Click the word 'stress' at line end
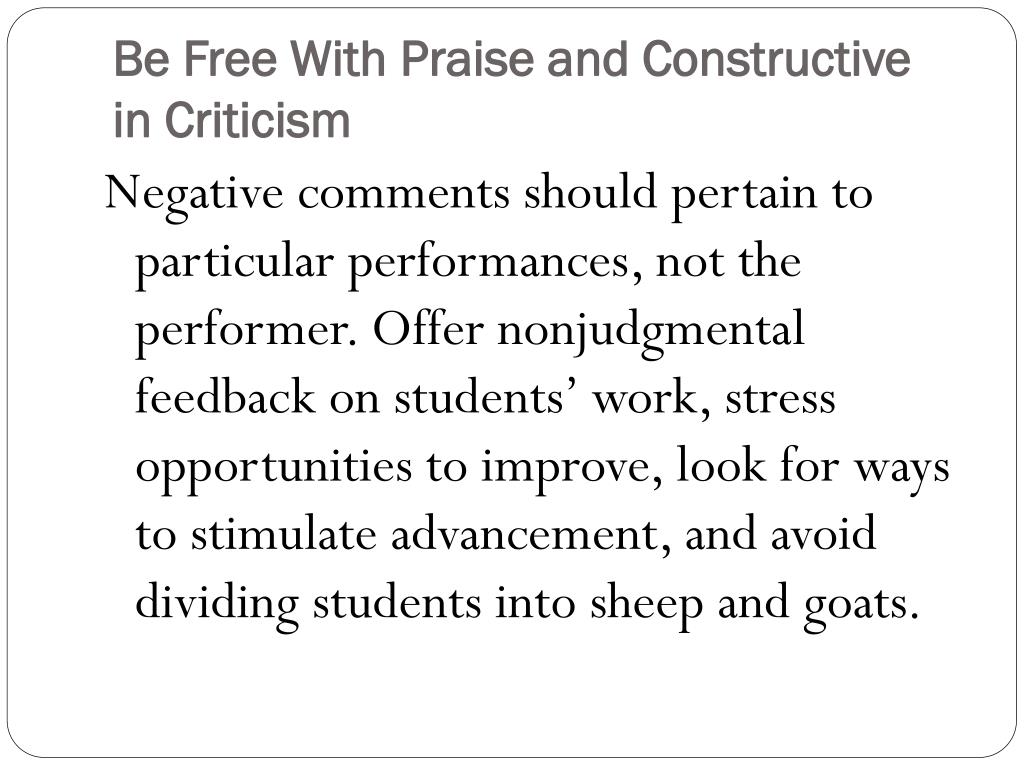 [x=780, y=399]
